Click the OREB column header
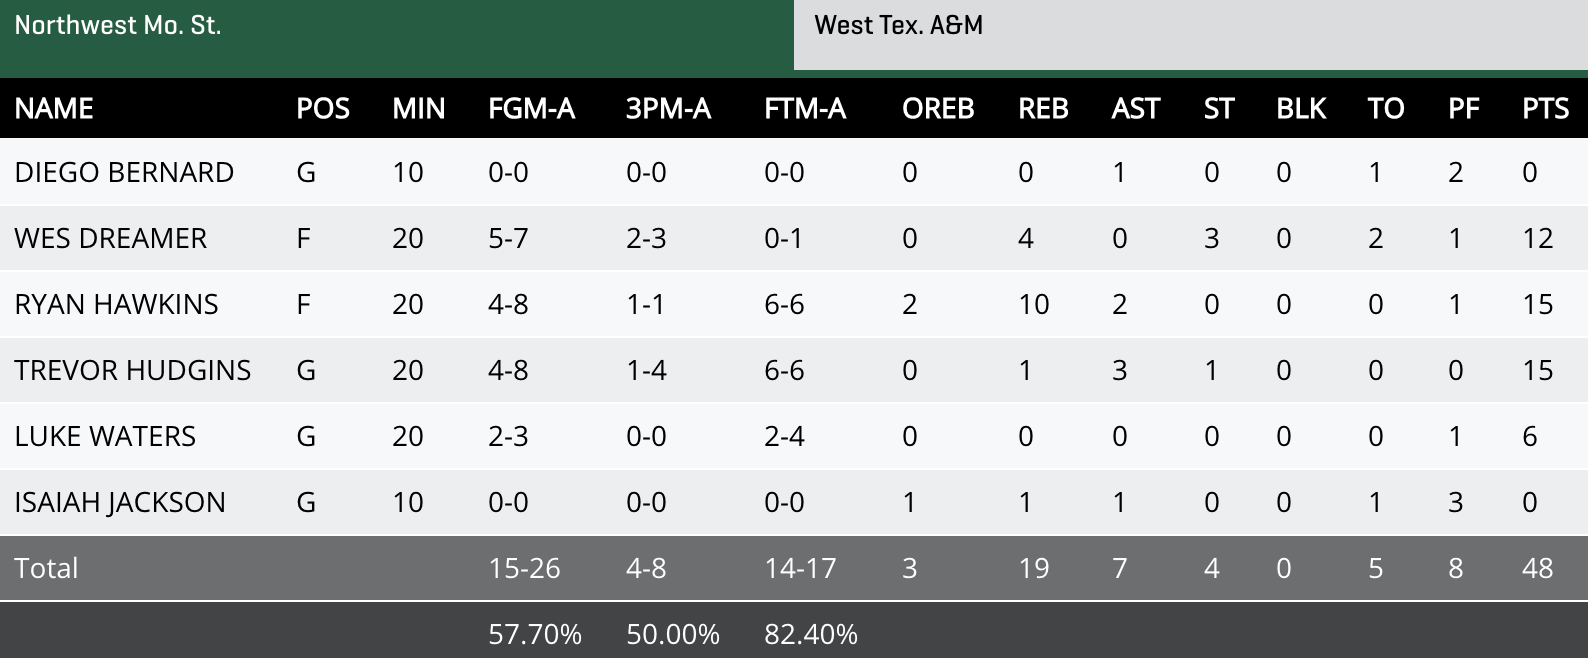1588x658 pixels. coord(938,108)
